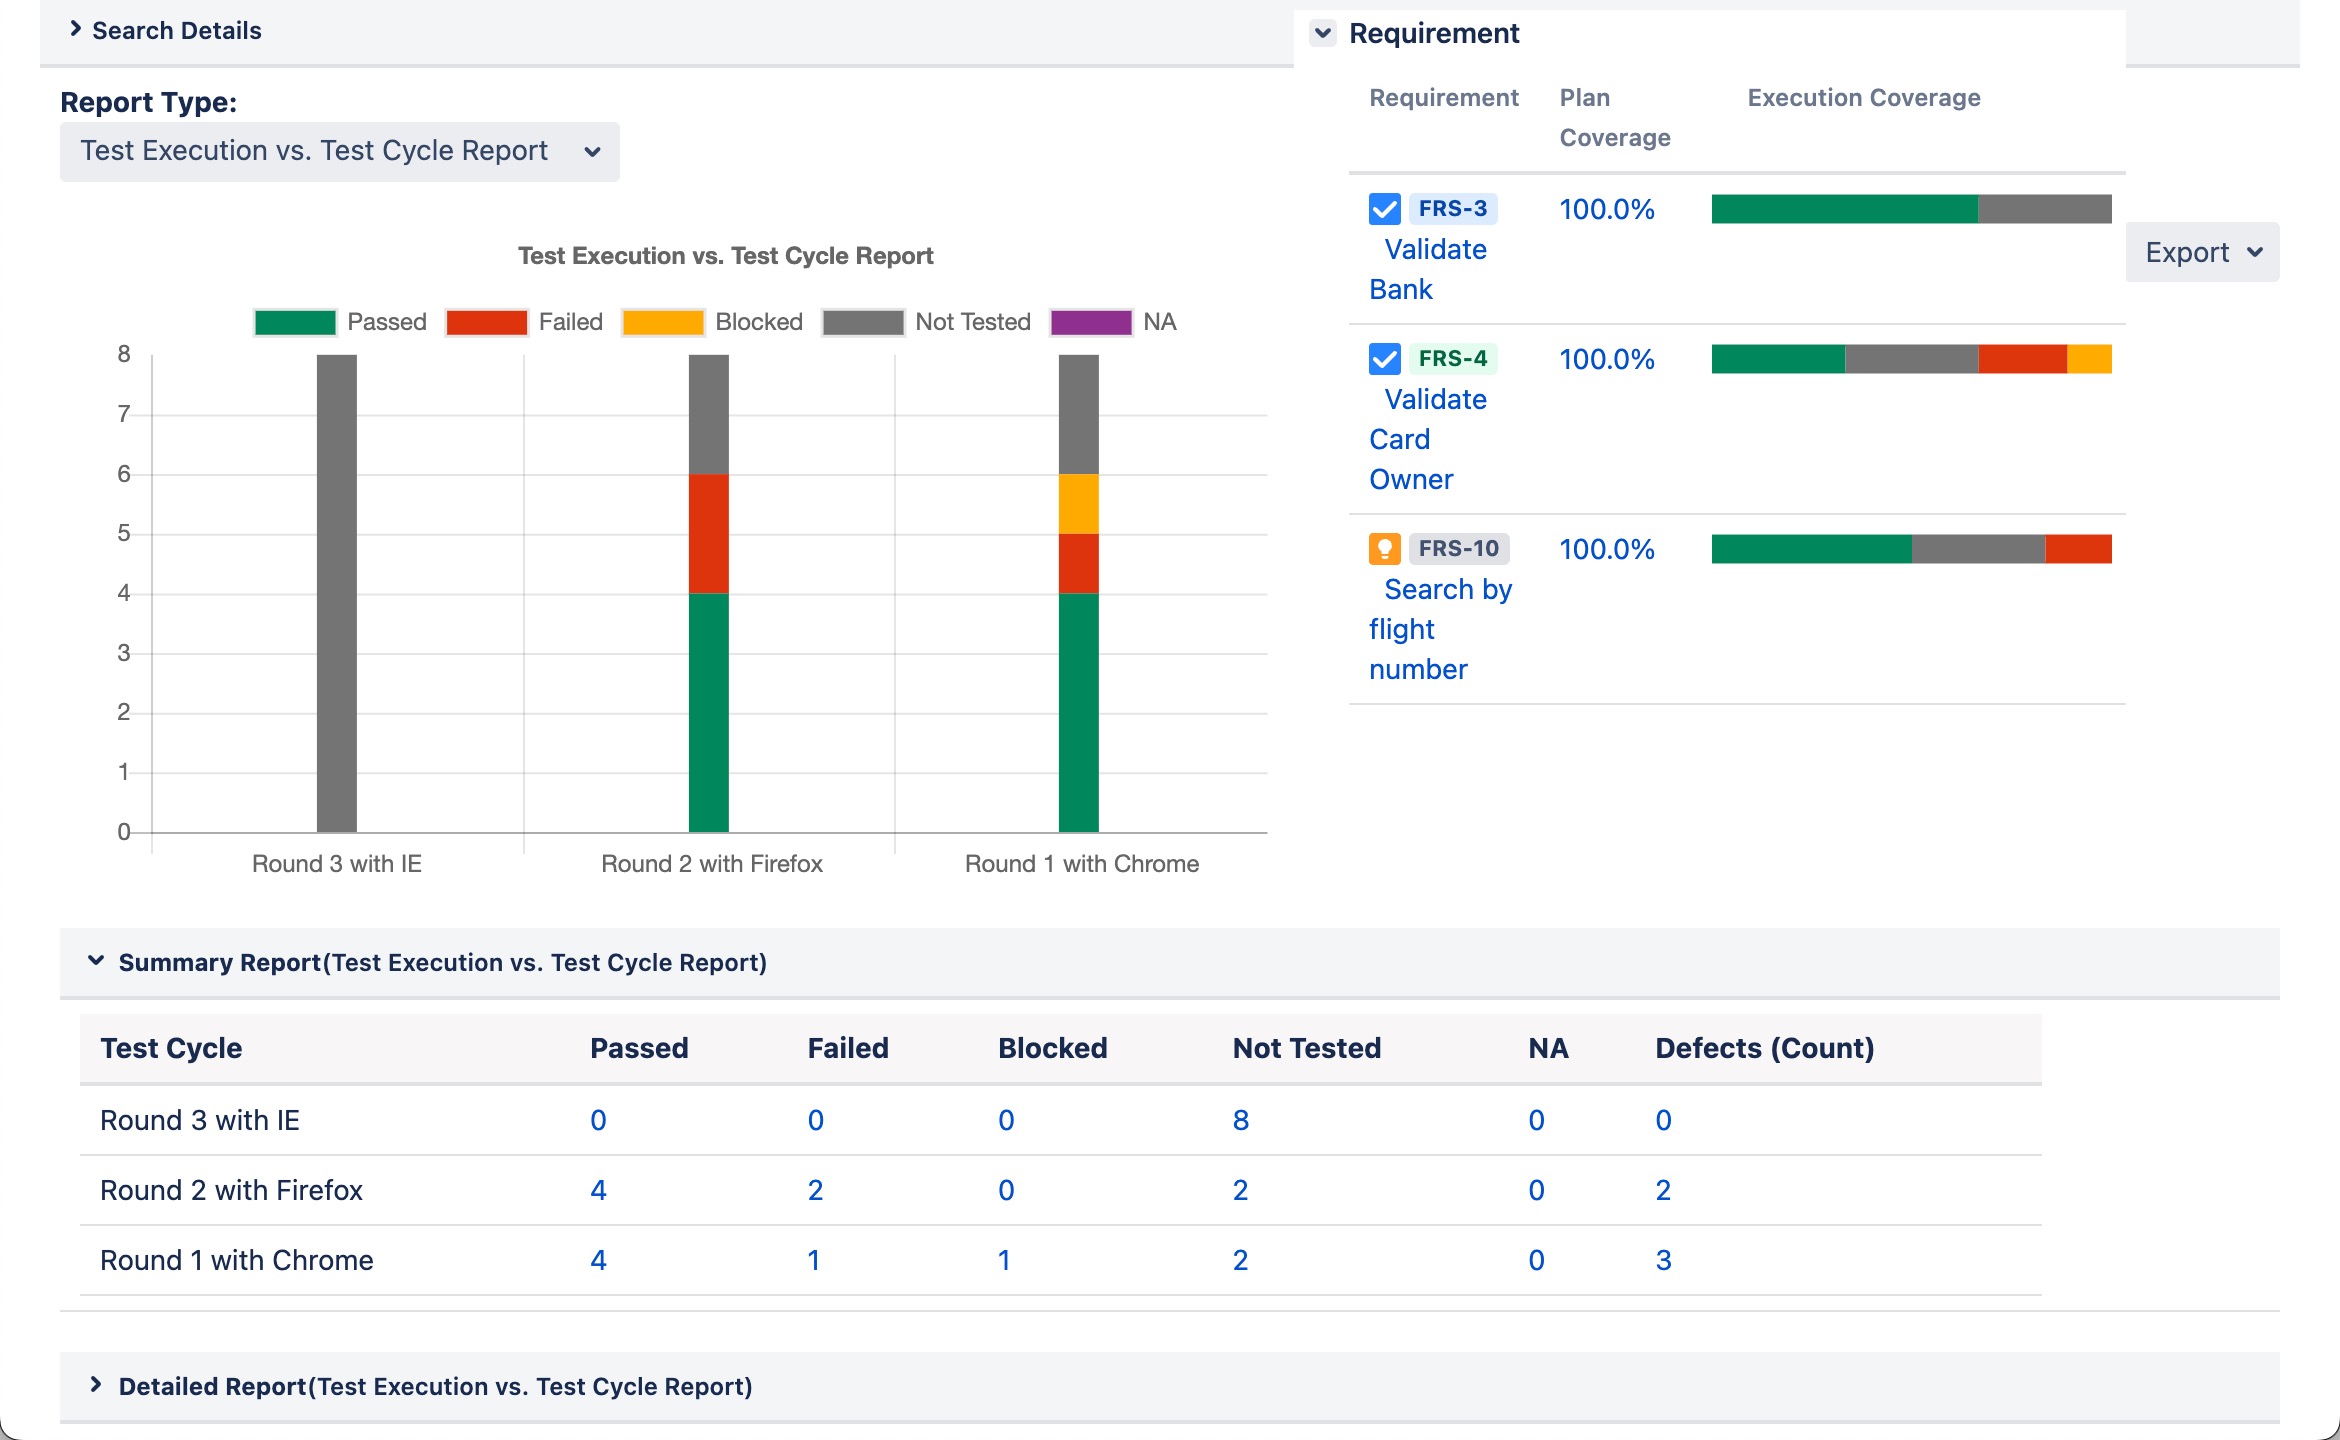Click Not Tested count 8 for Round 3
This screenshot has width=2340, height=1440.
click(1241, 1120)
